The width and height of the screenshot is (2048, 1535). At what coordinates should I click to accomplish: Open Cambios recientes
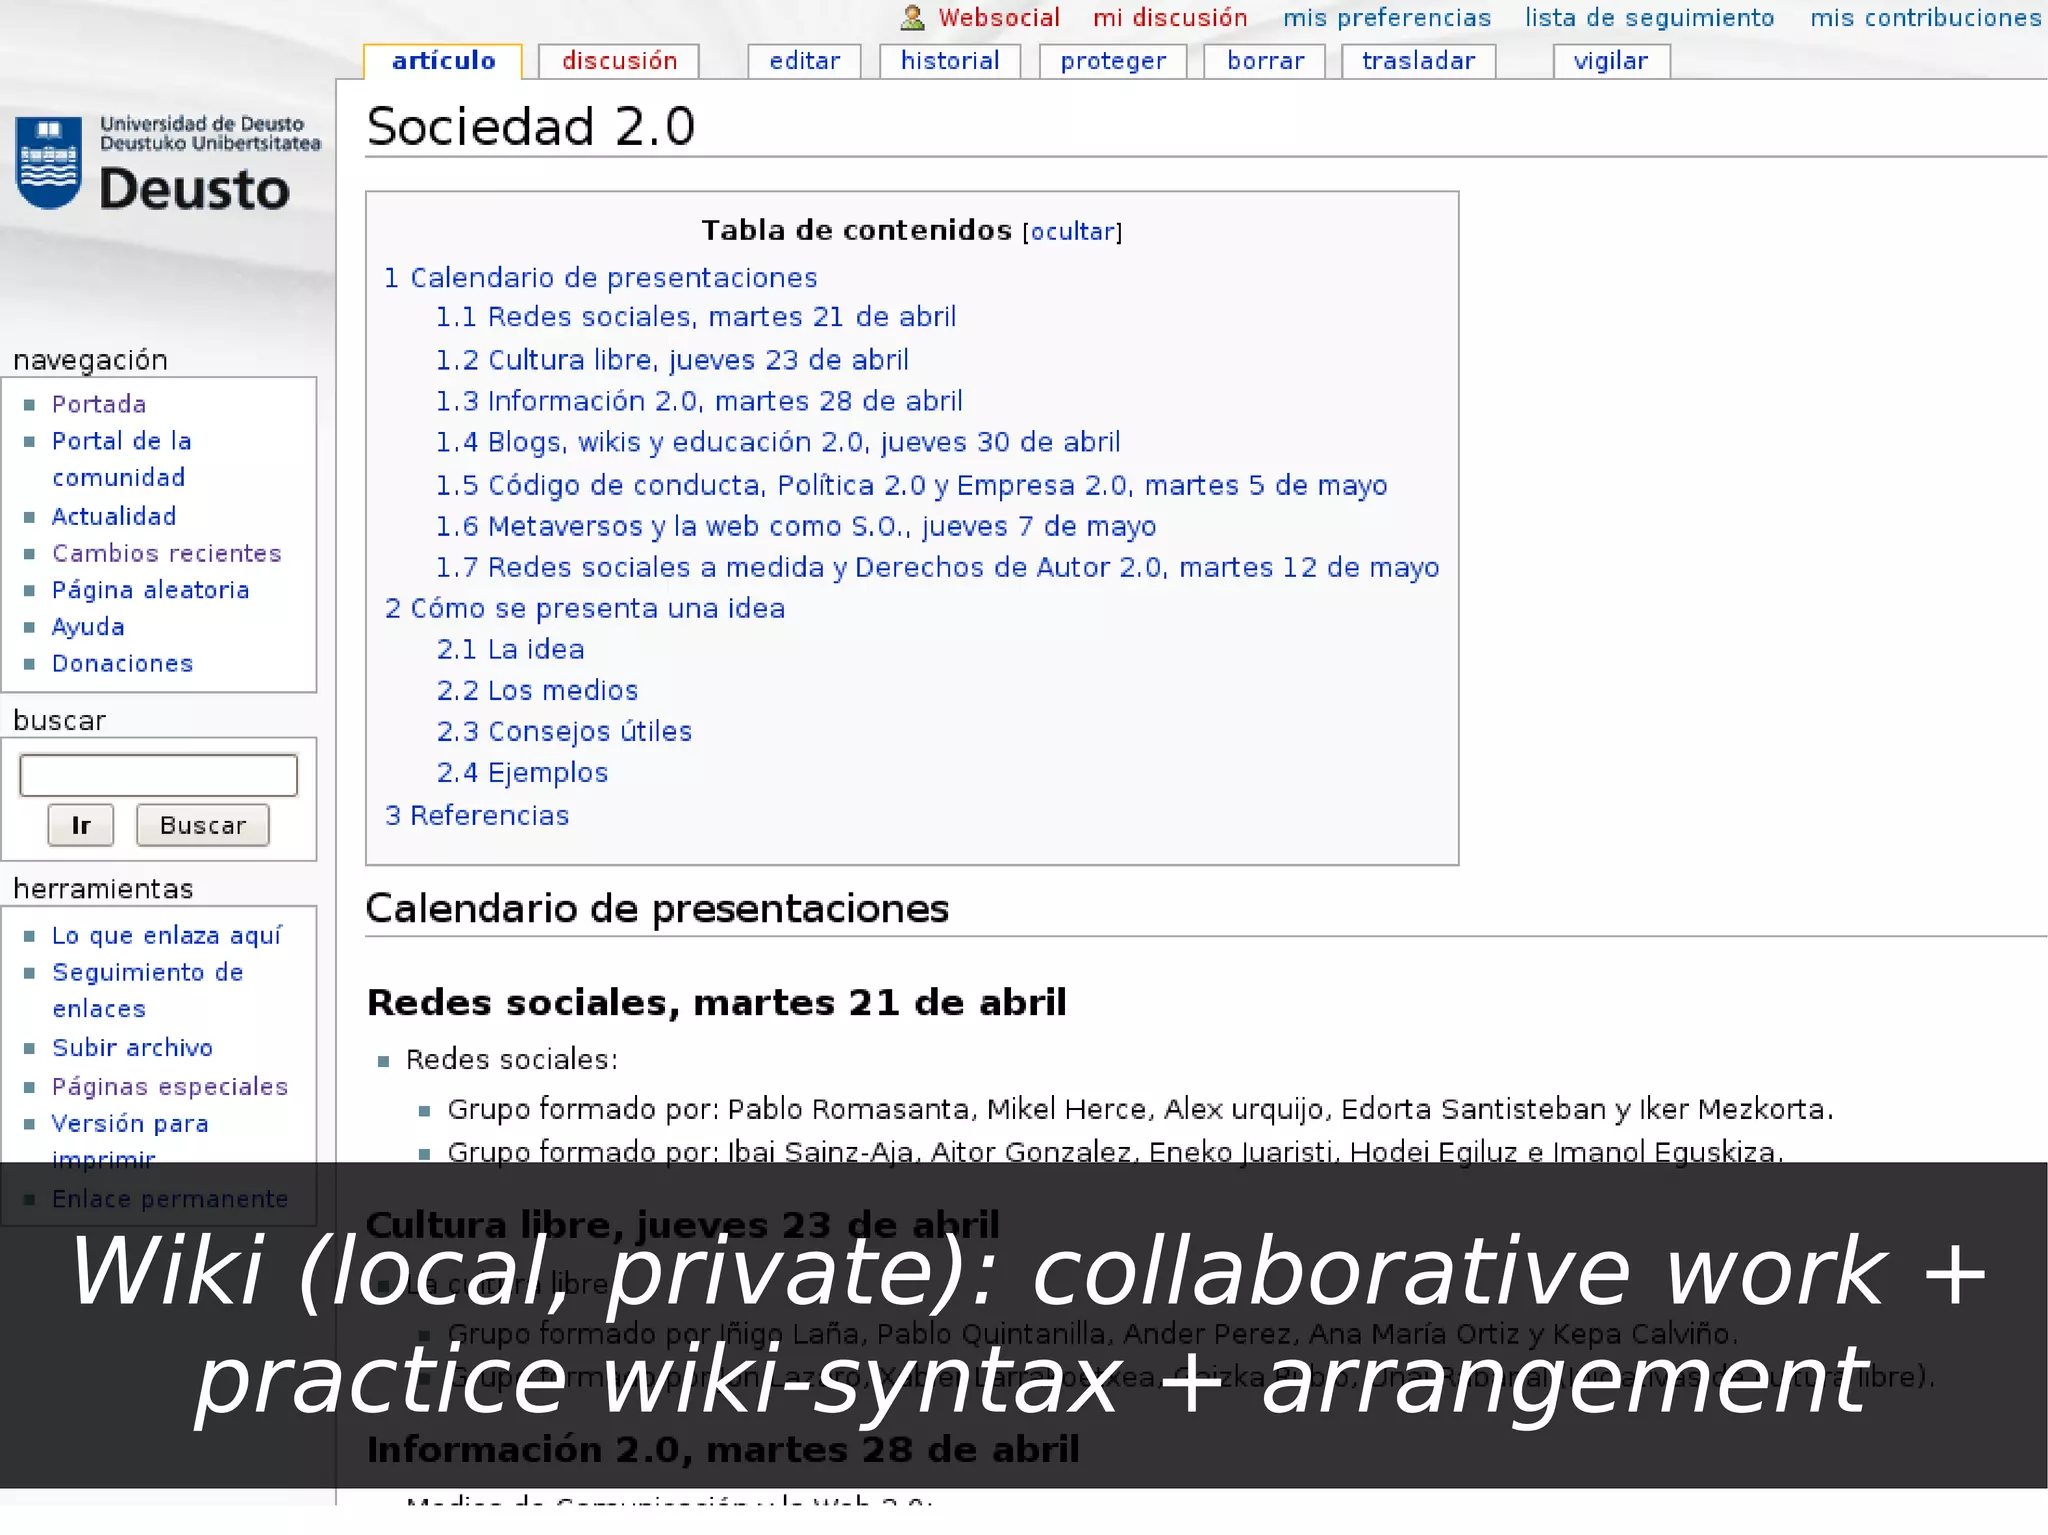tap(167, 554)
